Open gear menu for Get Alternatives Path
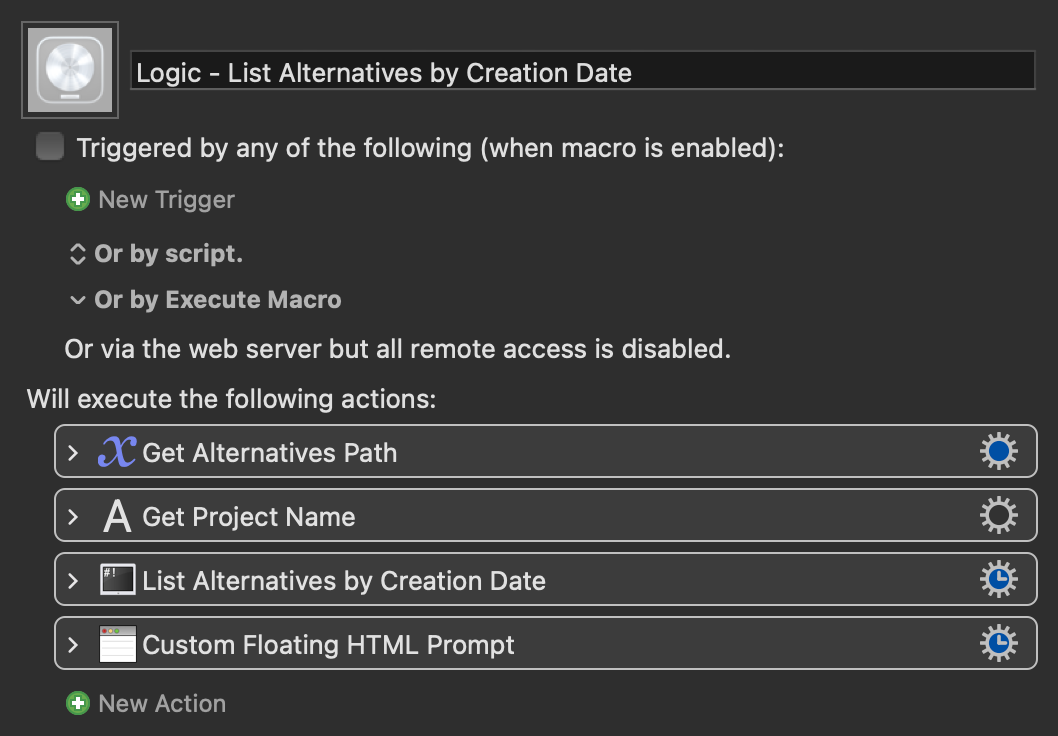 pyautogui.click(x=999, y=451)
